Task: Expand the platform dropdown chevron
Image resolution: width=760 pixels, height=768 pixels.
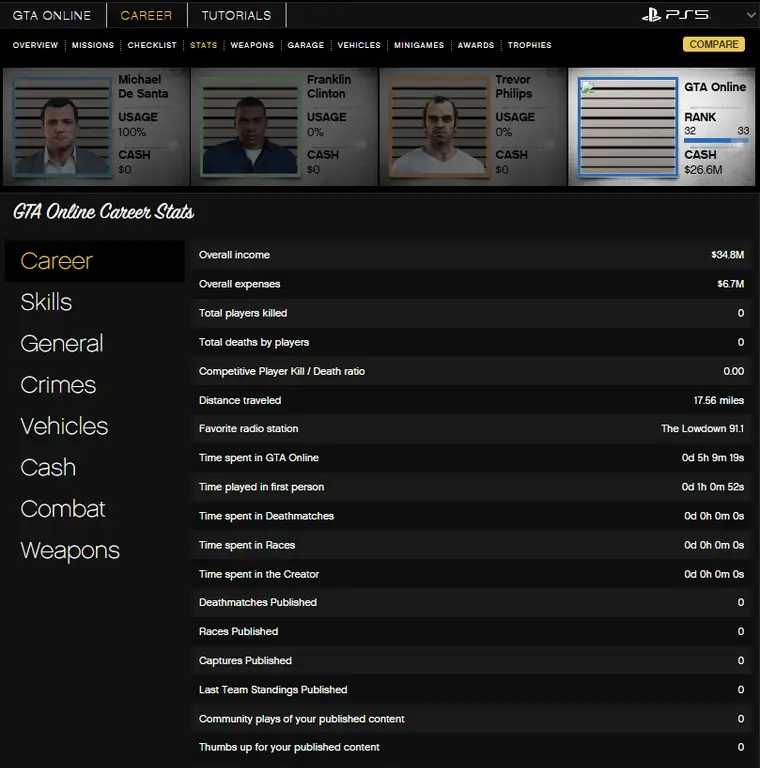Action: (751, 16)
